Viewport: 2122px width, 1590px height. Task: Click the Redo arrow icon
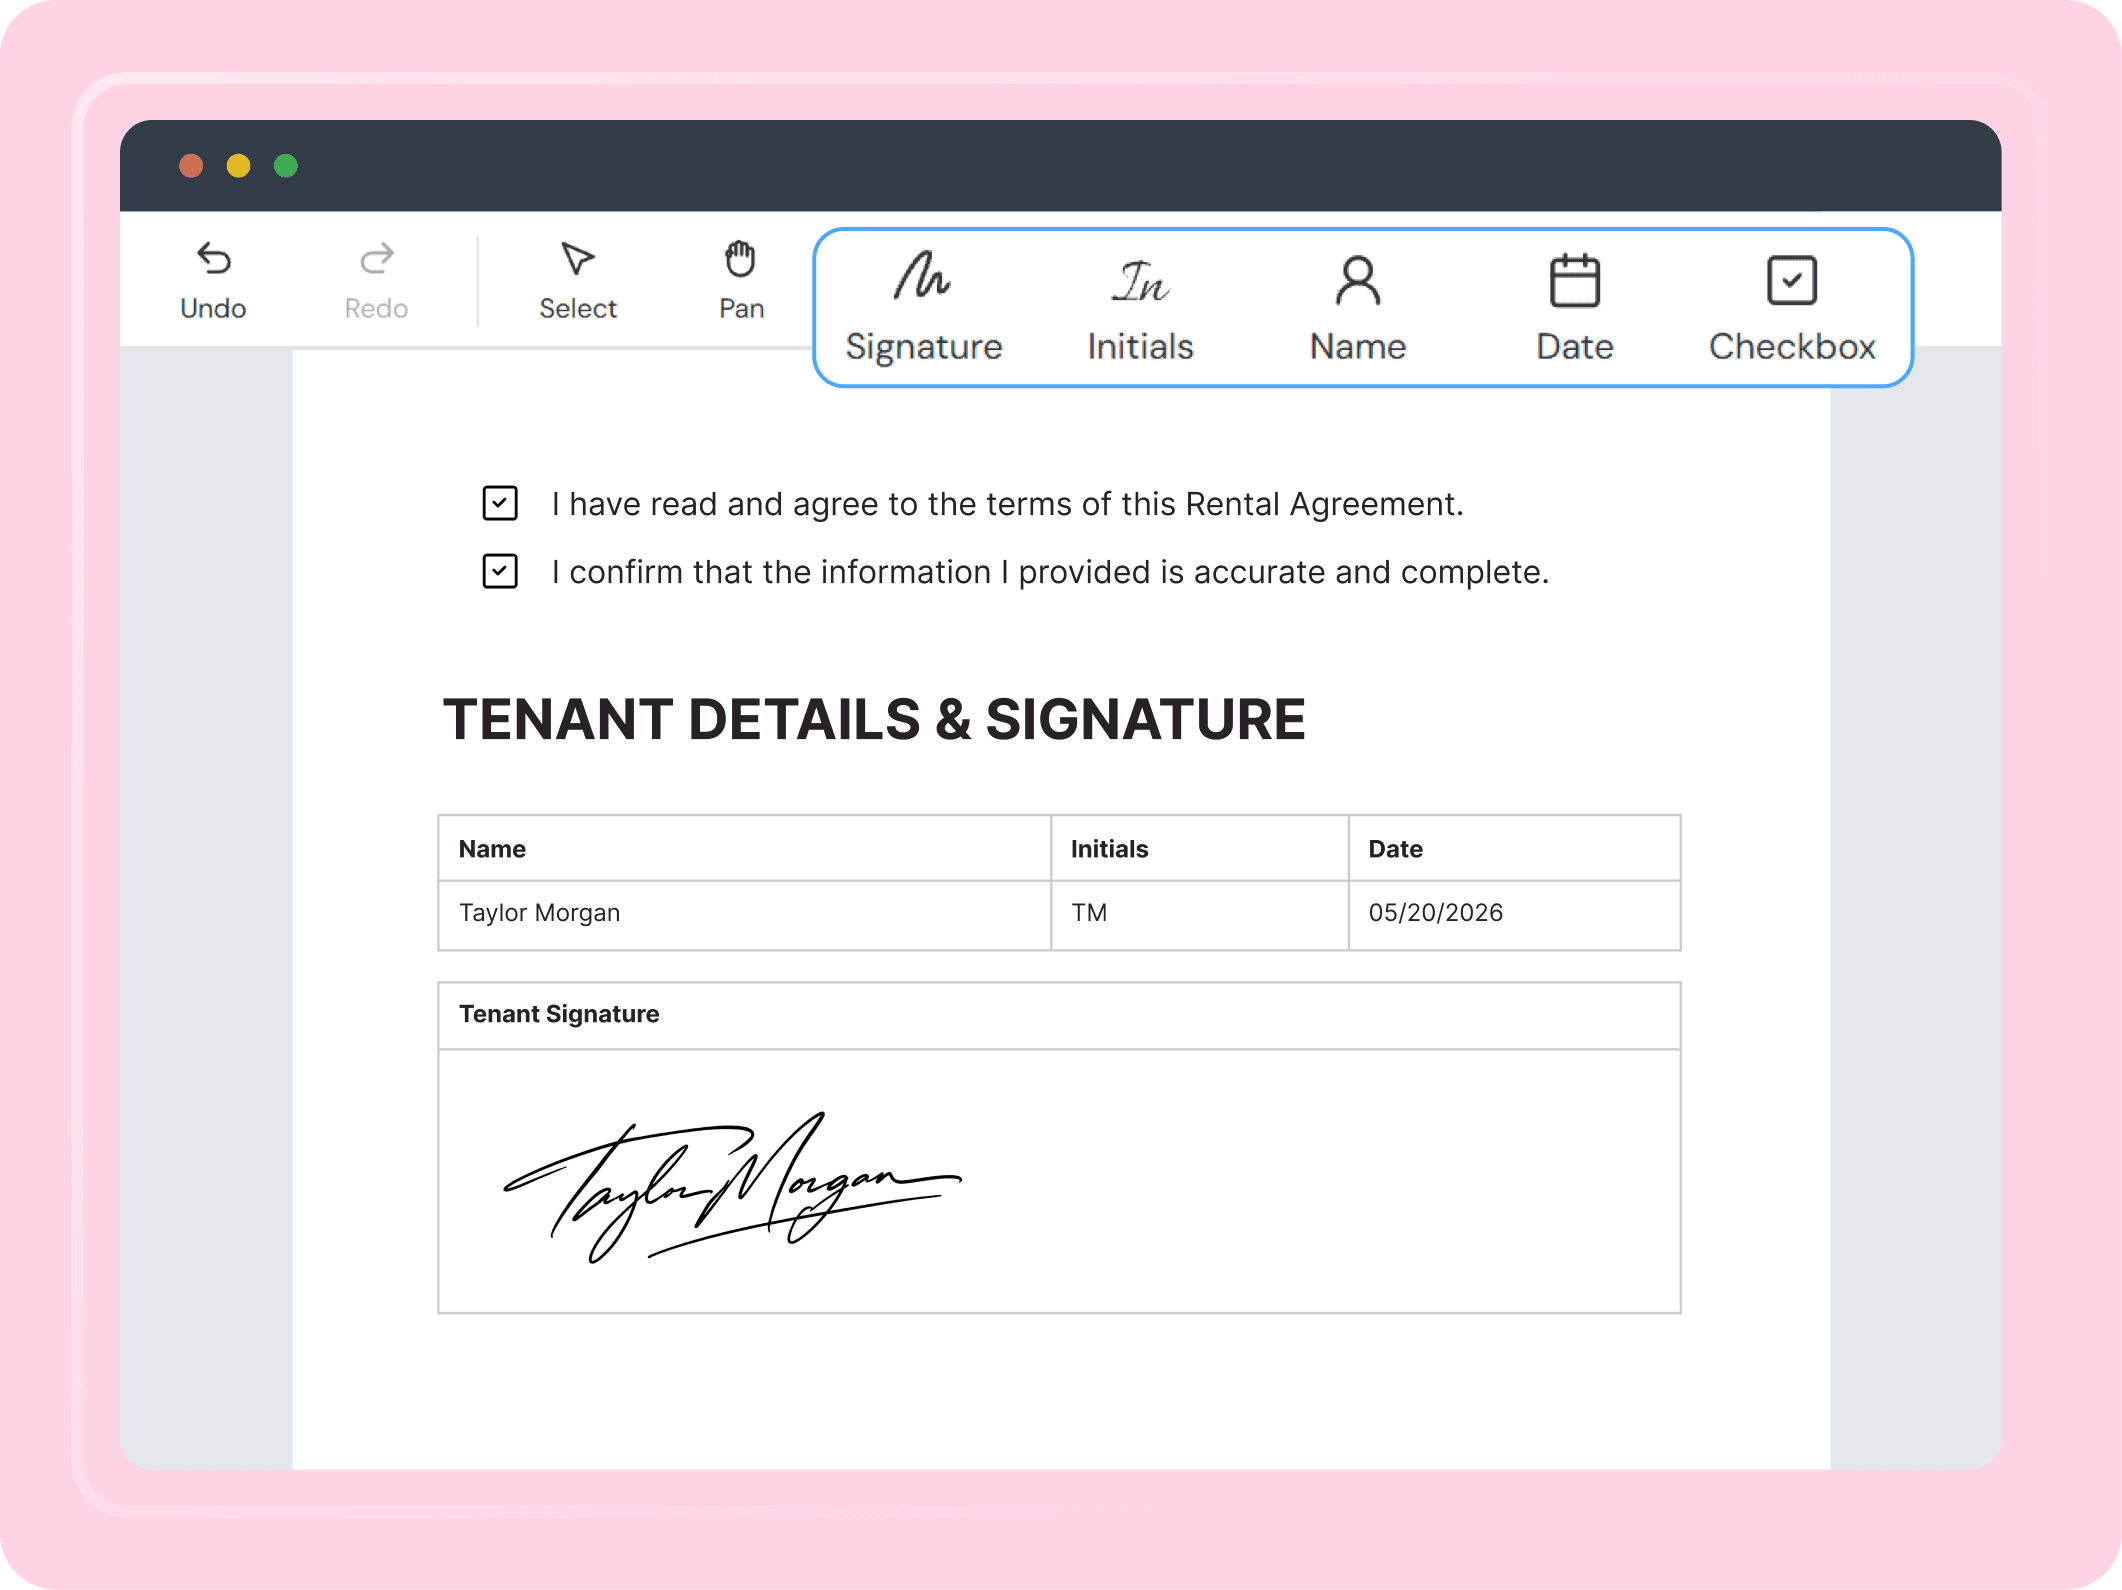pyautogui.click(x=376, y=259)
